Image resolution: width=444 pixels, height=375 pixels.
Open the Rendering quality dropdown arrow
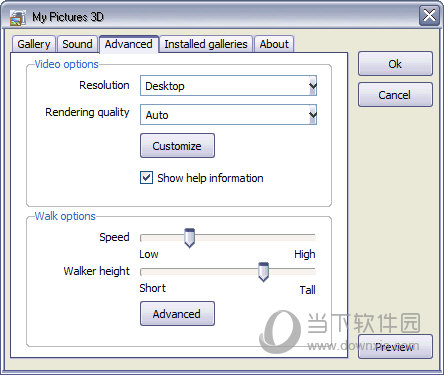coord(313,115)
